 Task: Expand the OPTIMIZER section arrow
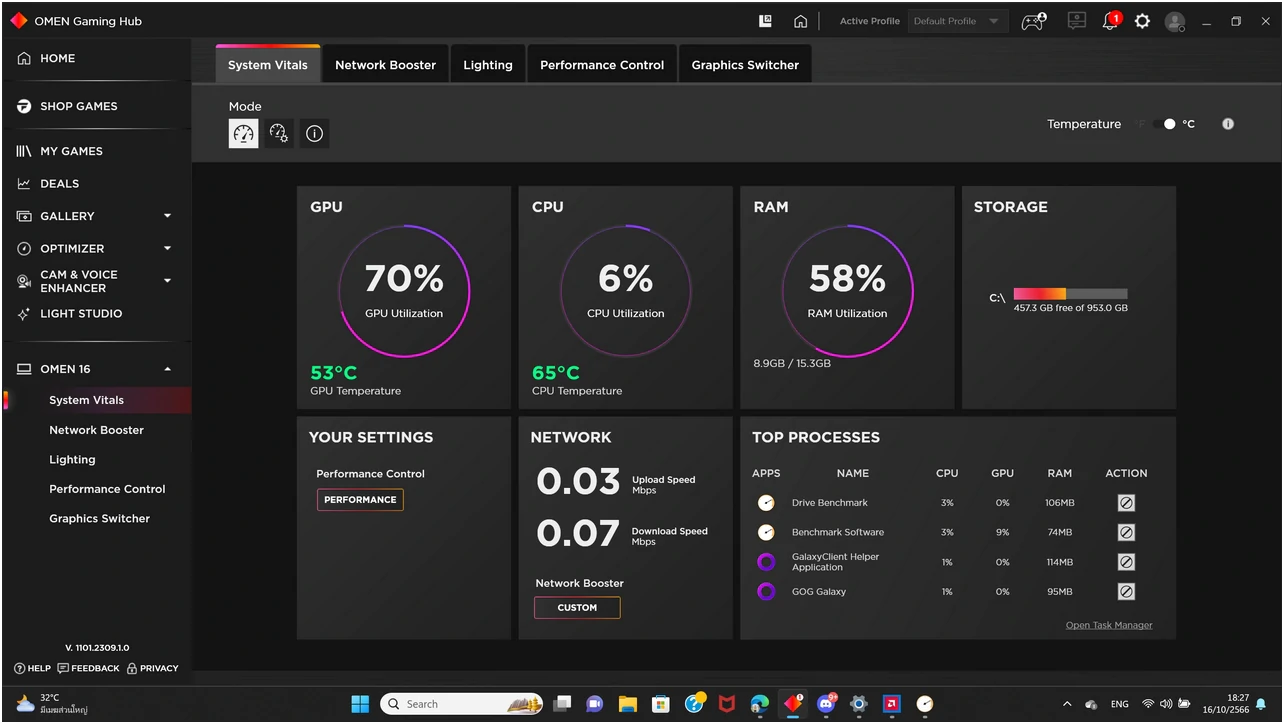pos(167,249)
